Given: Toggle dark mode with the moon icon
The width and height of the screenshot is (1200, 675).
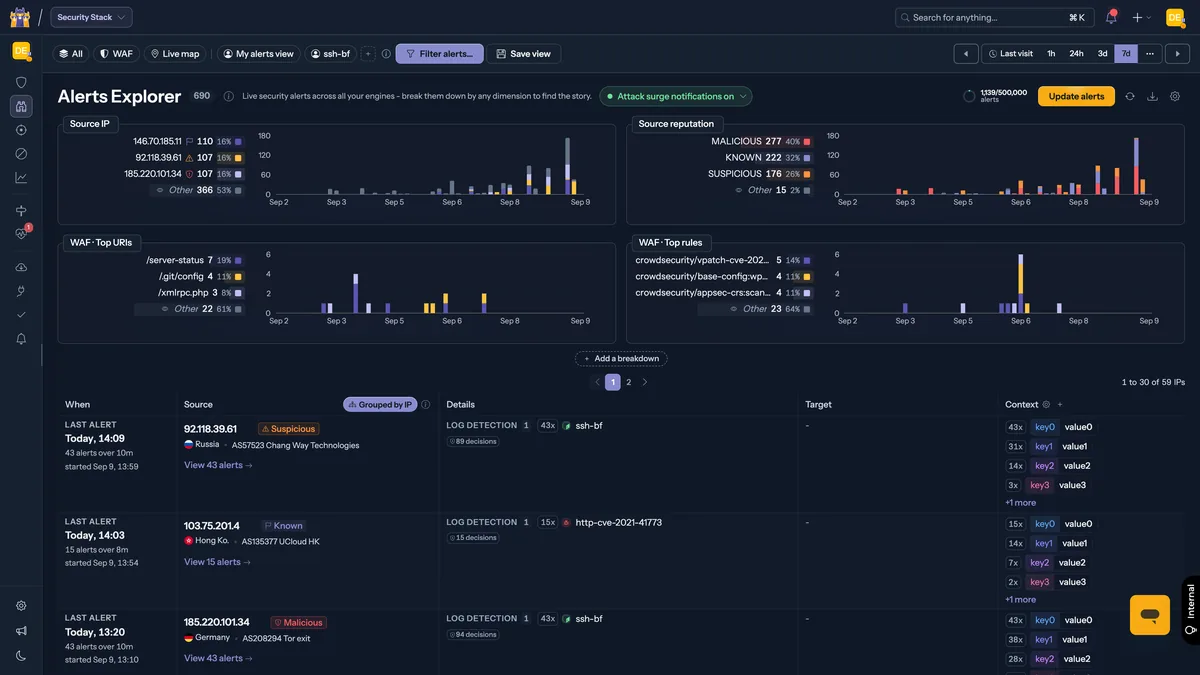Looking at the screenshot, I should pyautogui.click(x=21, y=655).
